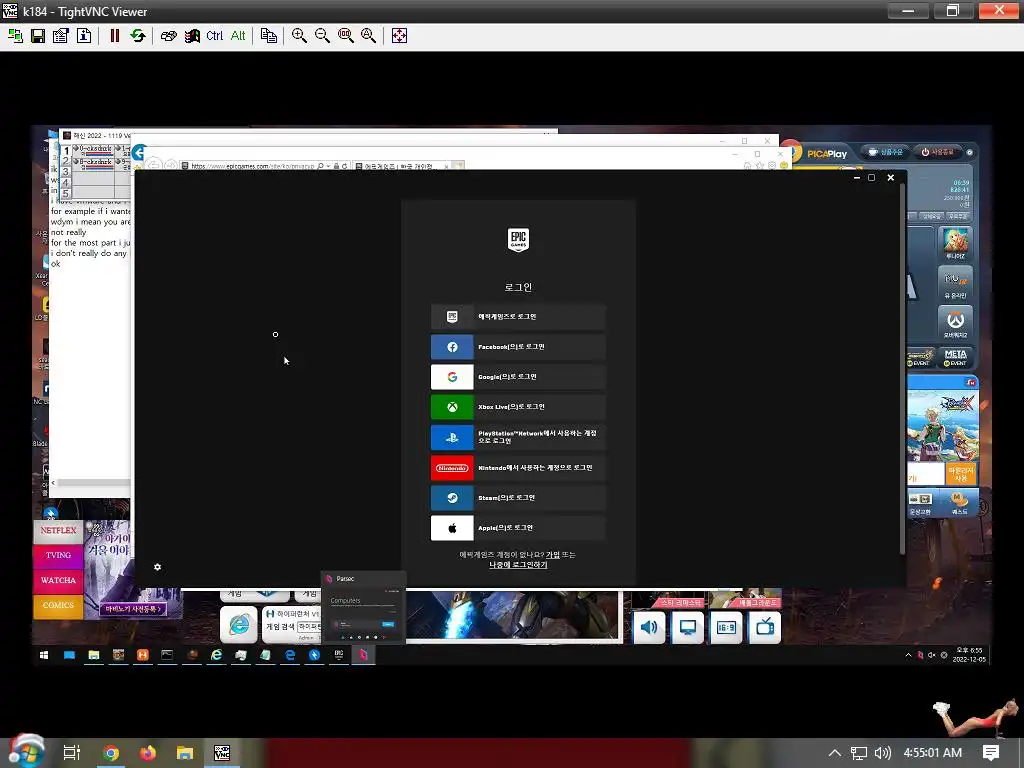Click the speaker volume button in PICAPlay

pyautogui.click(x=649, y=628)
